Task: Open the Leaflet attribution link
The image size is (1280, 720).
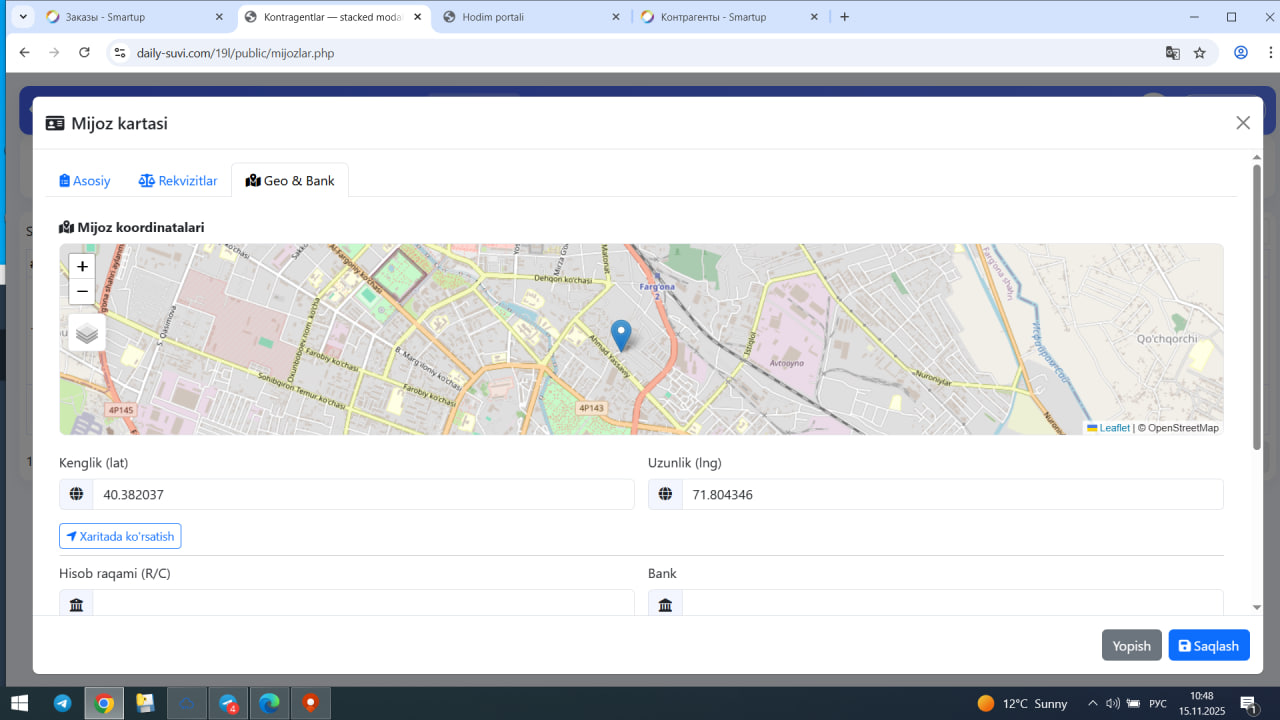Action: point(1114,428)
